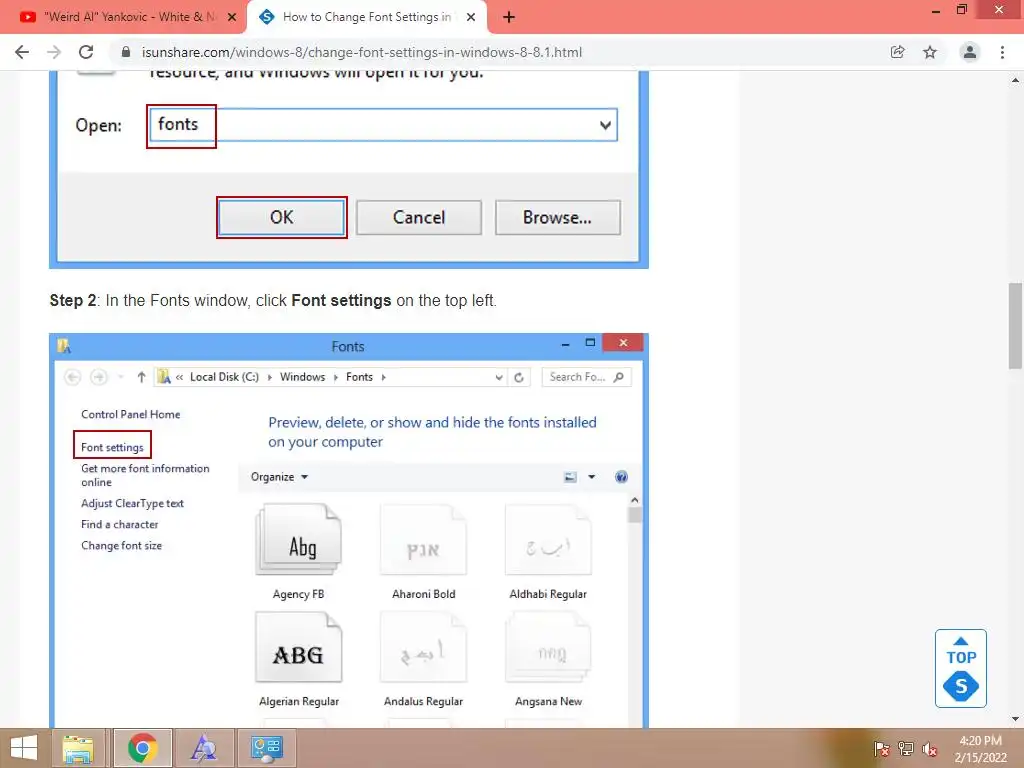Go forward to the next page
The image size is (1024, 768).
pos(54,52)
